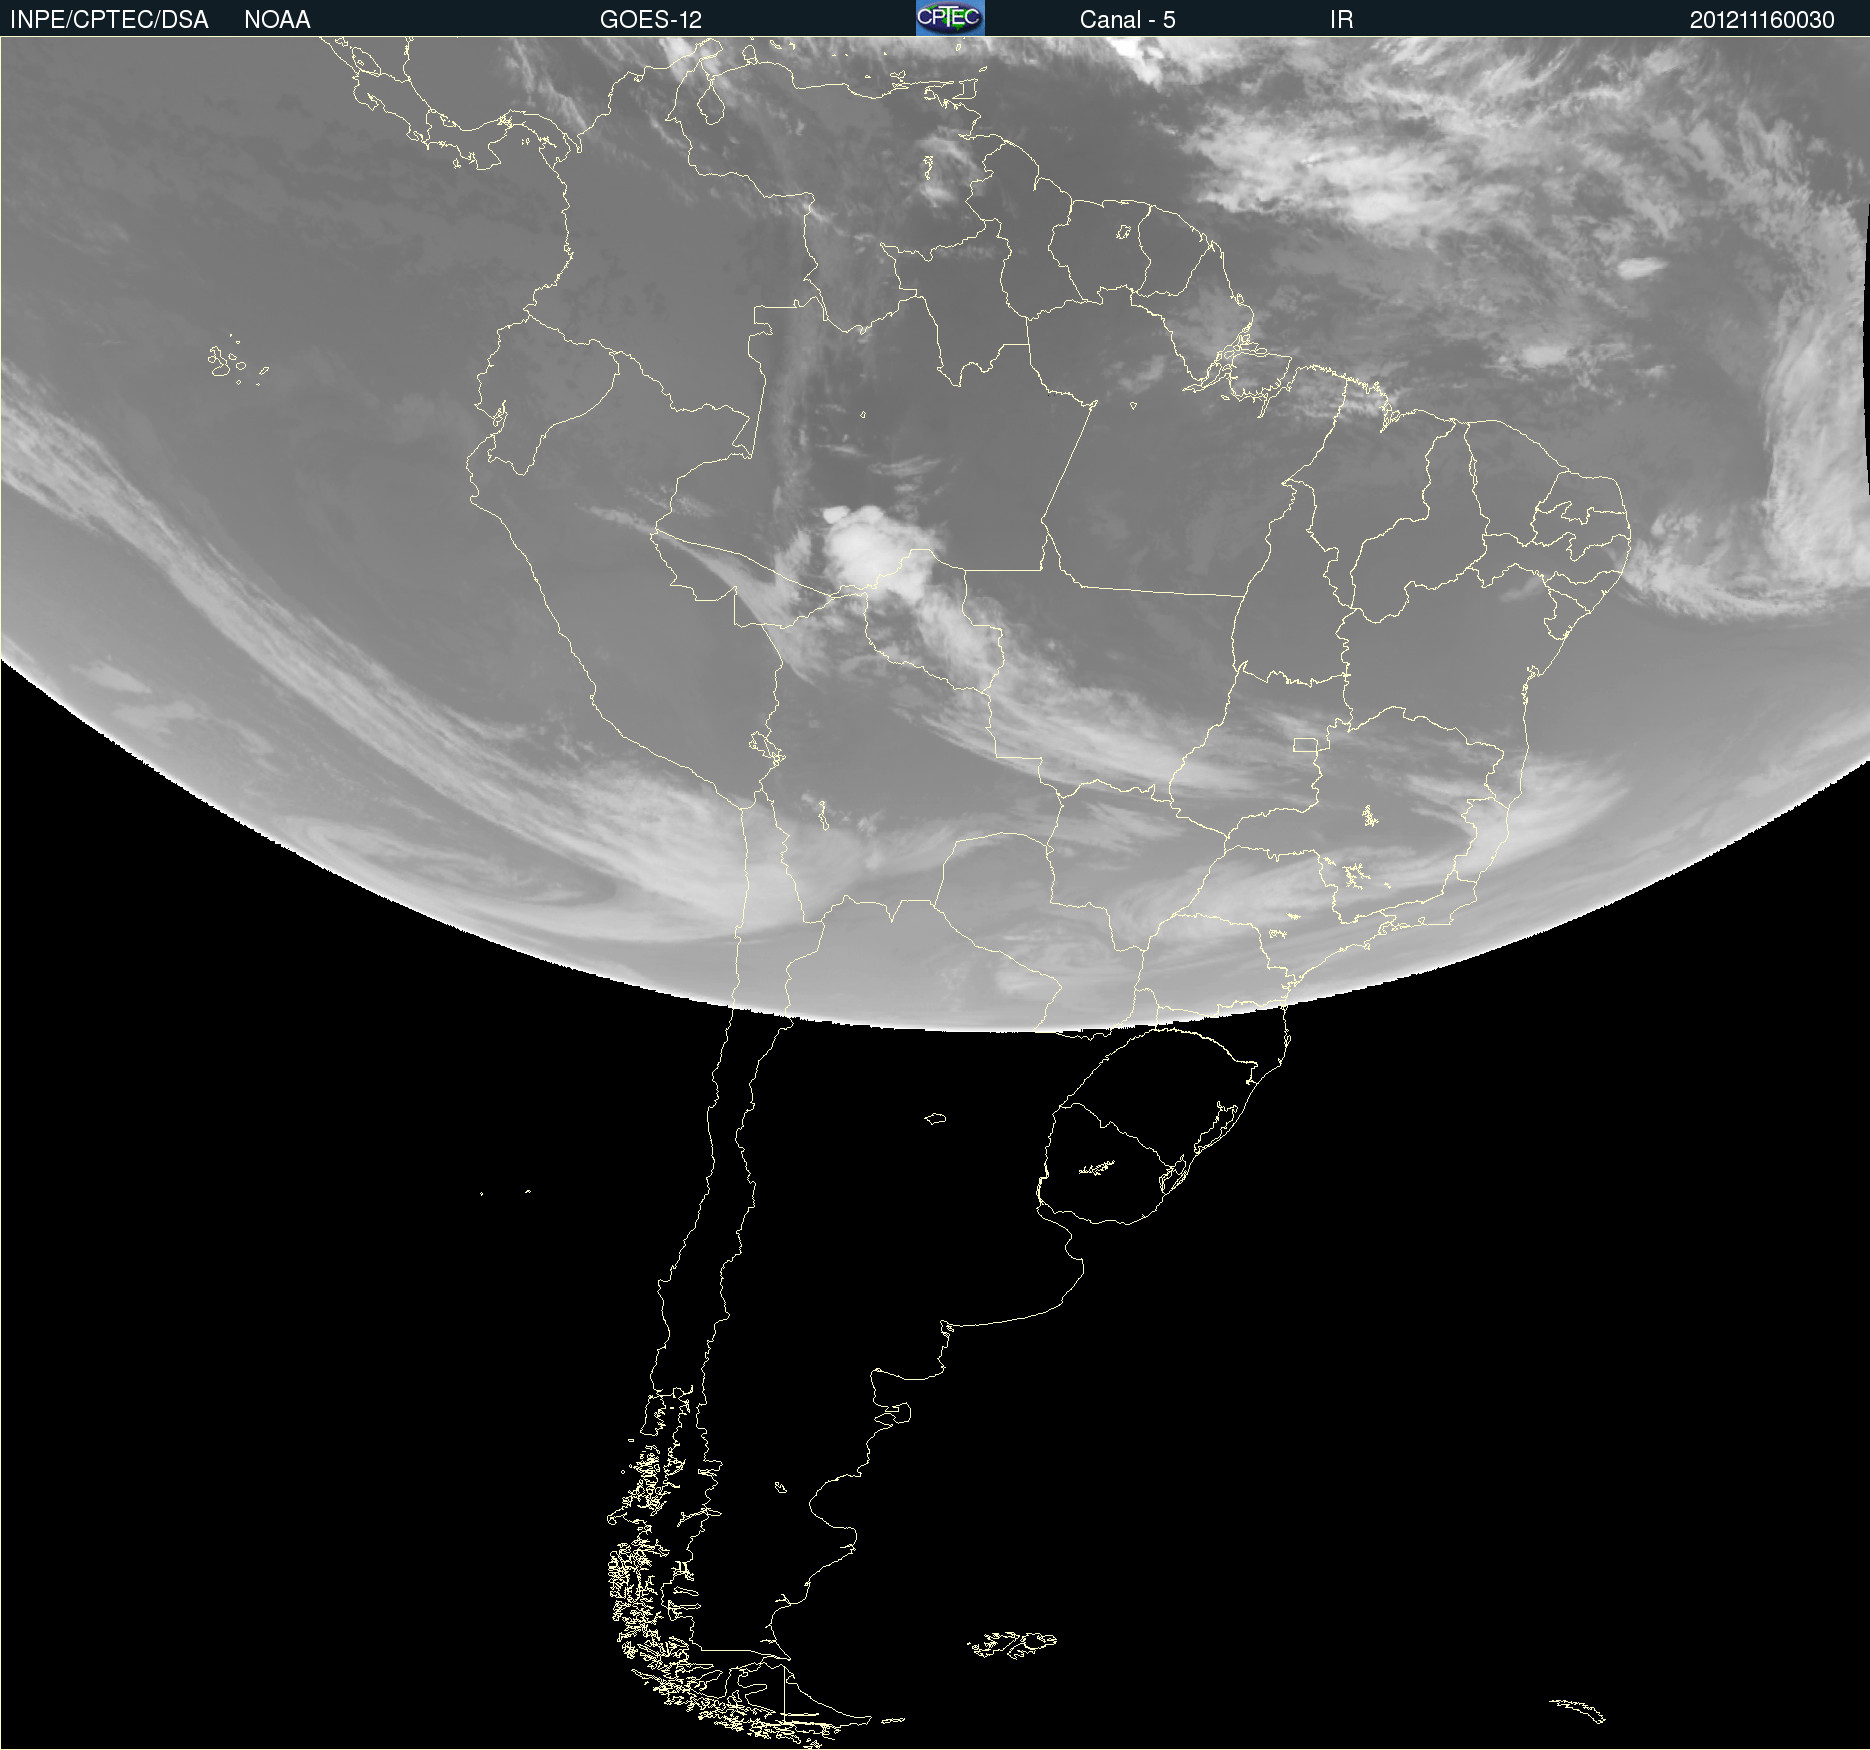This screenshot has height=1750, width=1870.
Task: Click the NOAA label in the header
Action: point(277,20)
